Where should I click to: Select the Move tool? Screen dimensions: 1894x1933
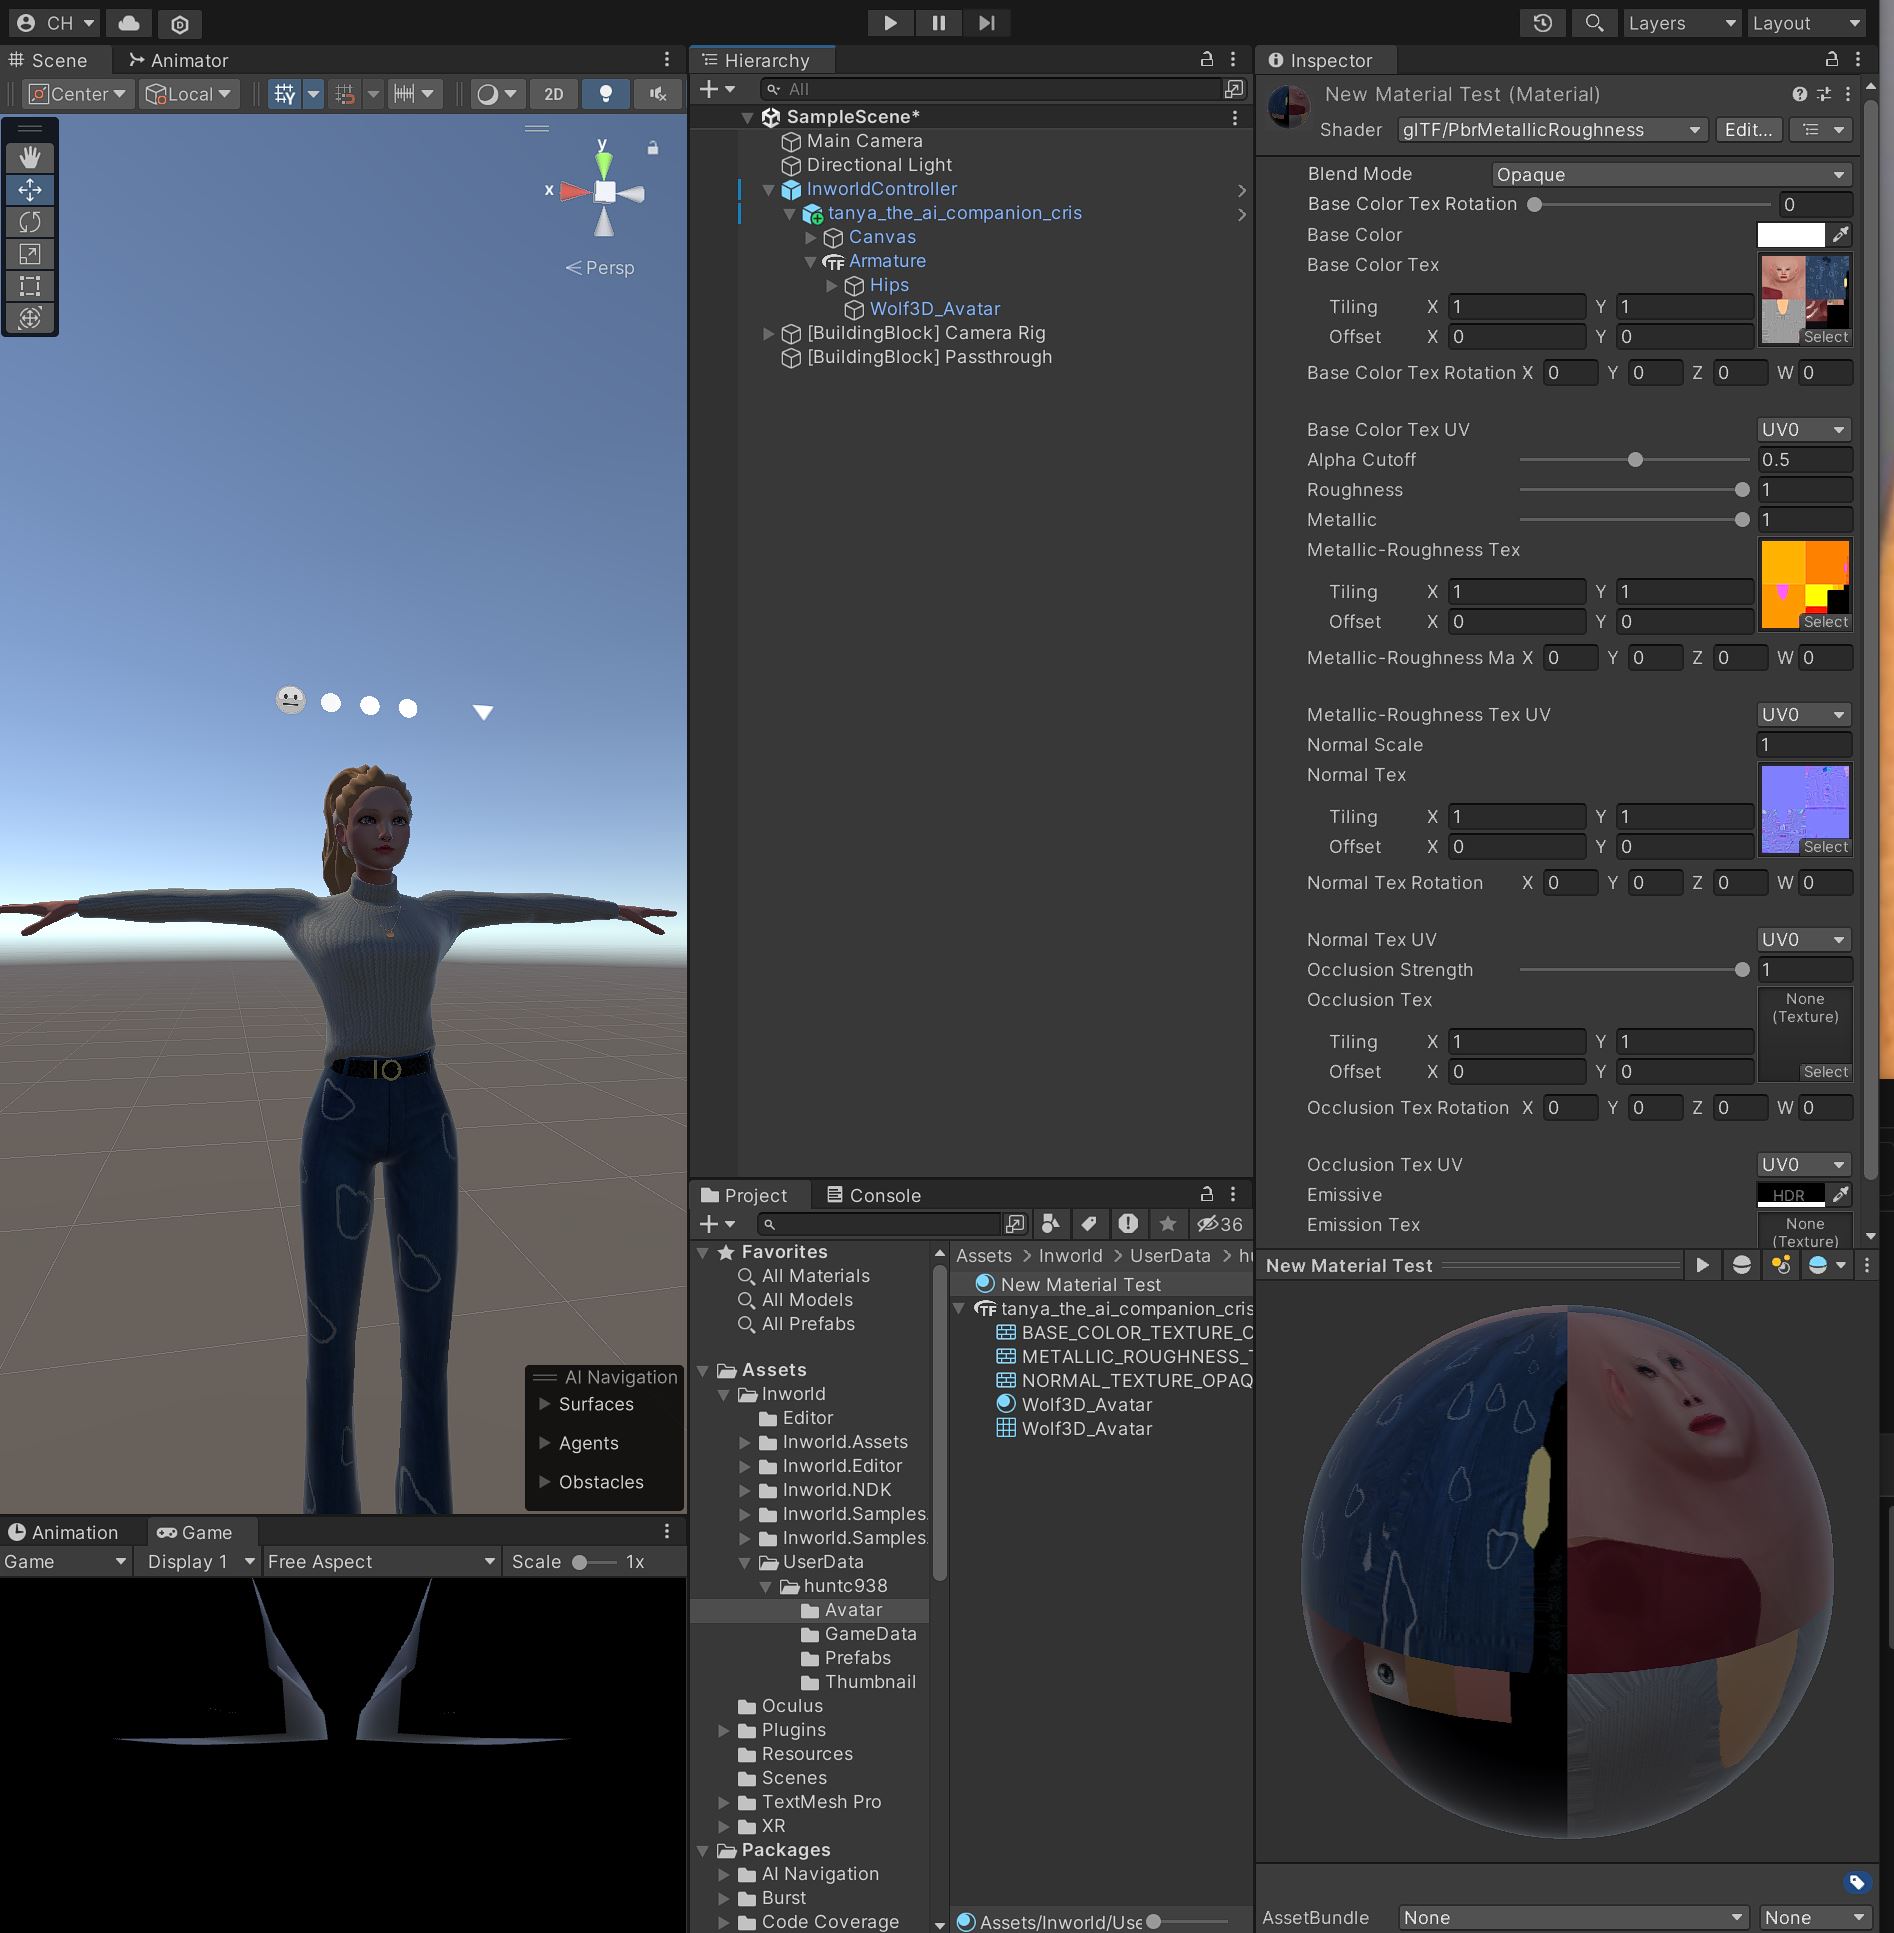tap(30, 189)
